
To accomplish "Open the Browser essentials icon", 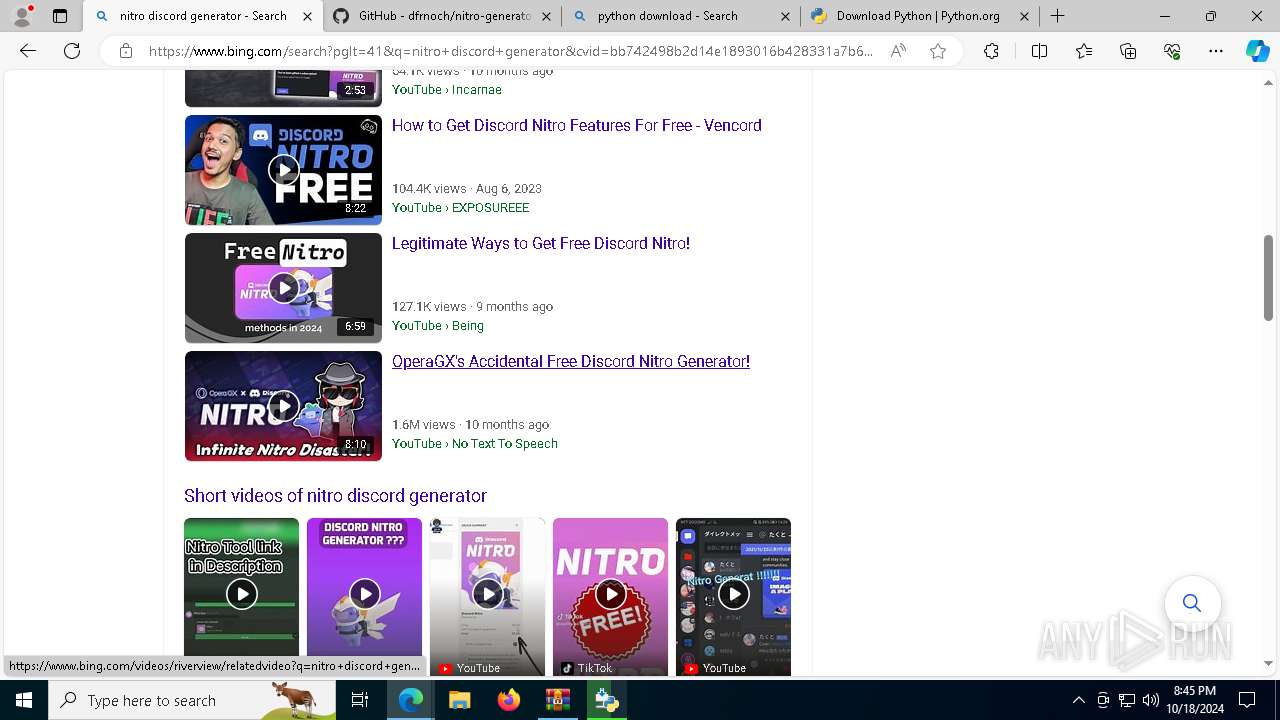I will pos(1172,51).
